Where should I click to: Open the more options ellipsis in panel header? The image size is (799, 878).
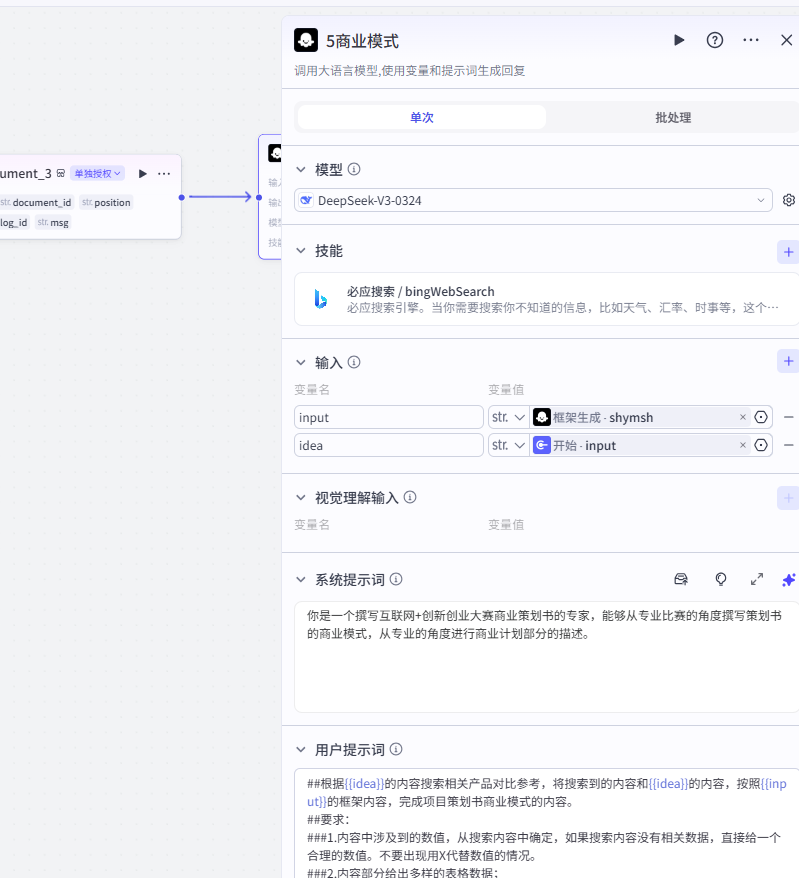(751, 40)
